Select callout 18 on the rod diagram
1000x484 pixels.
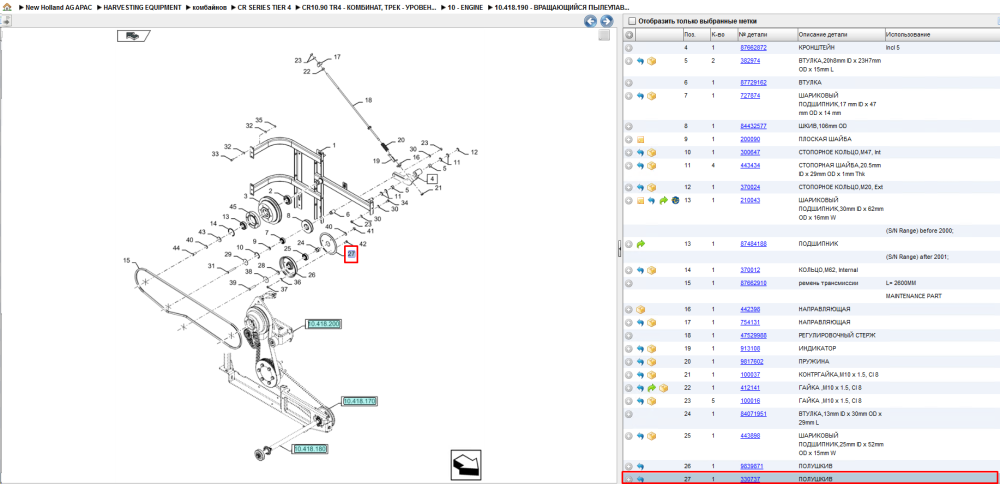pos(367,100)
